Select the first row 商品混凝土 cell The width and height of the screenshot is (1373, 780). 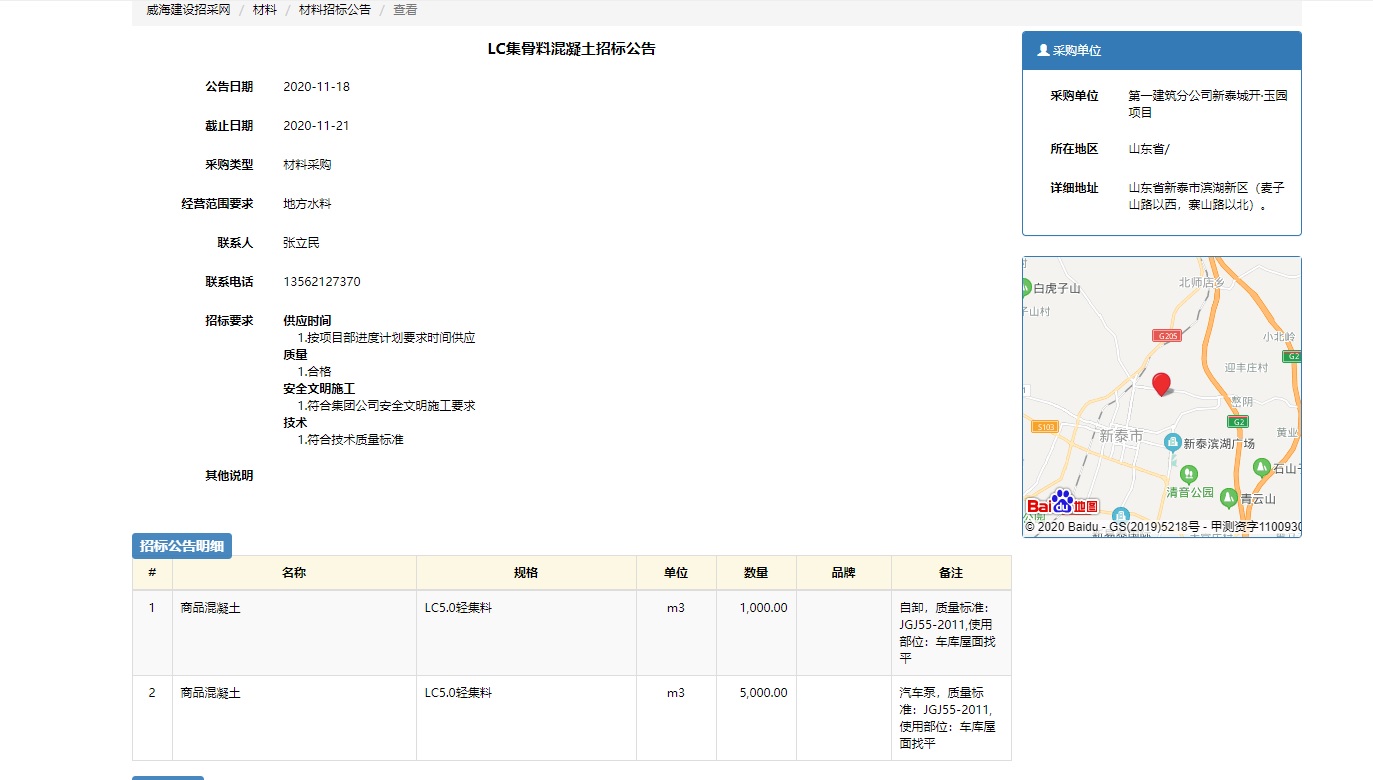(x=210, y=608)
